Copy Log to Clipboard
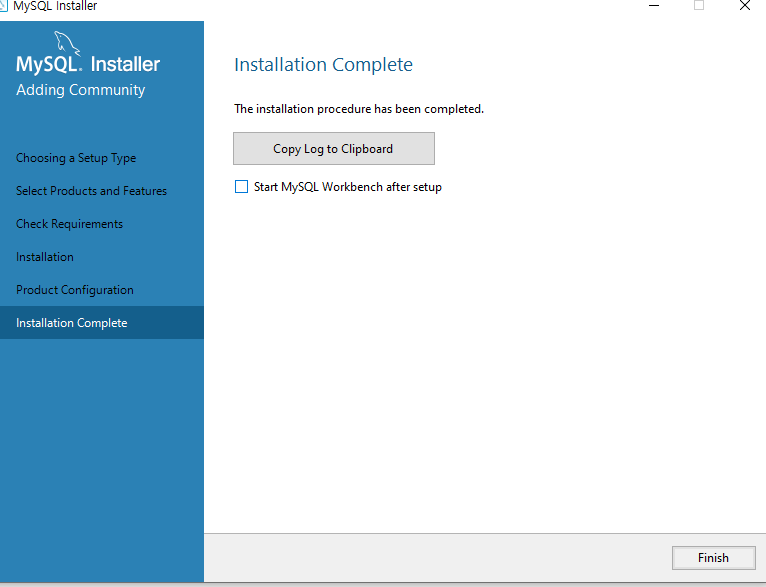 [334, 148]
